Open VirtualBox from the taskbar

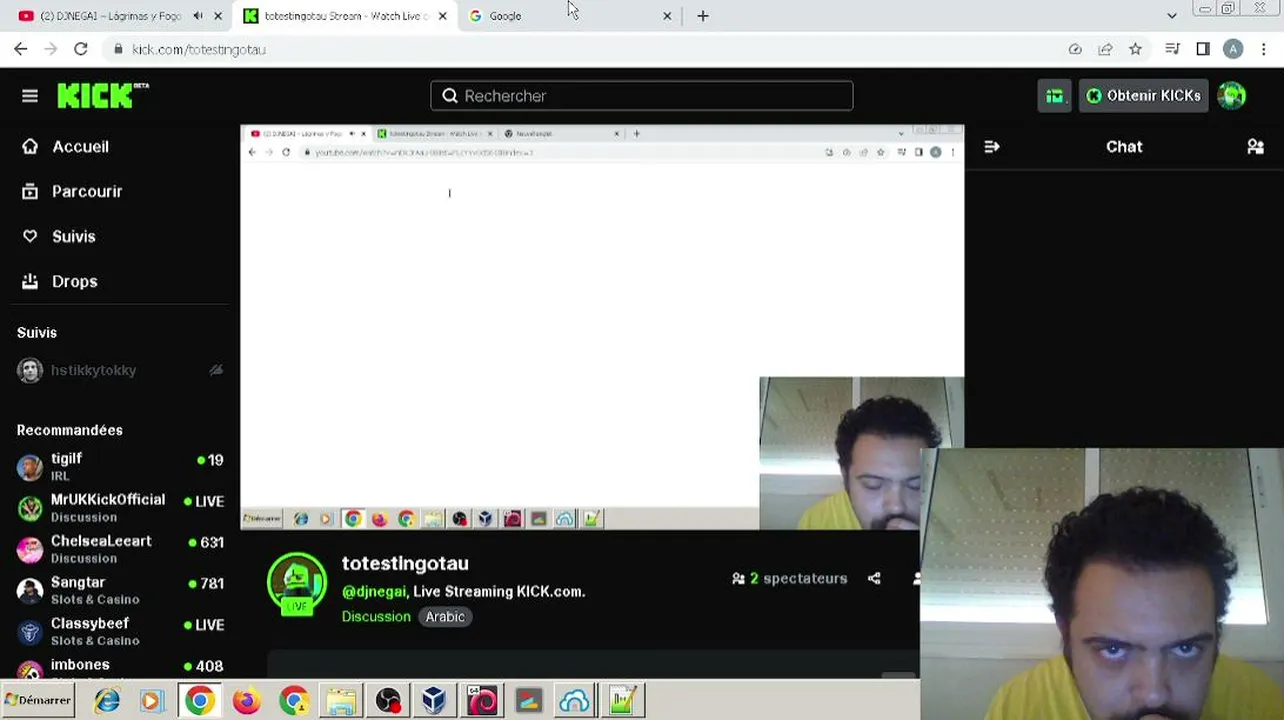(x=434, y=701)
